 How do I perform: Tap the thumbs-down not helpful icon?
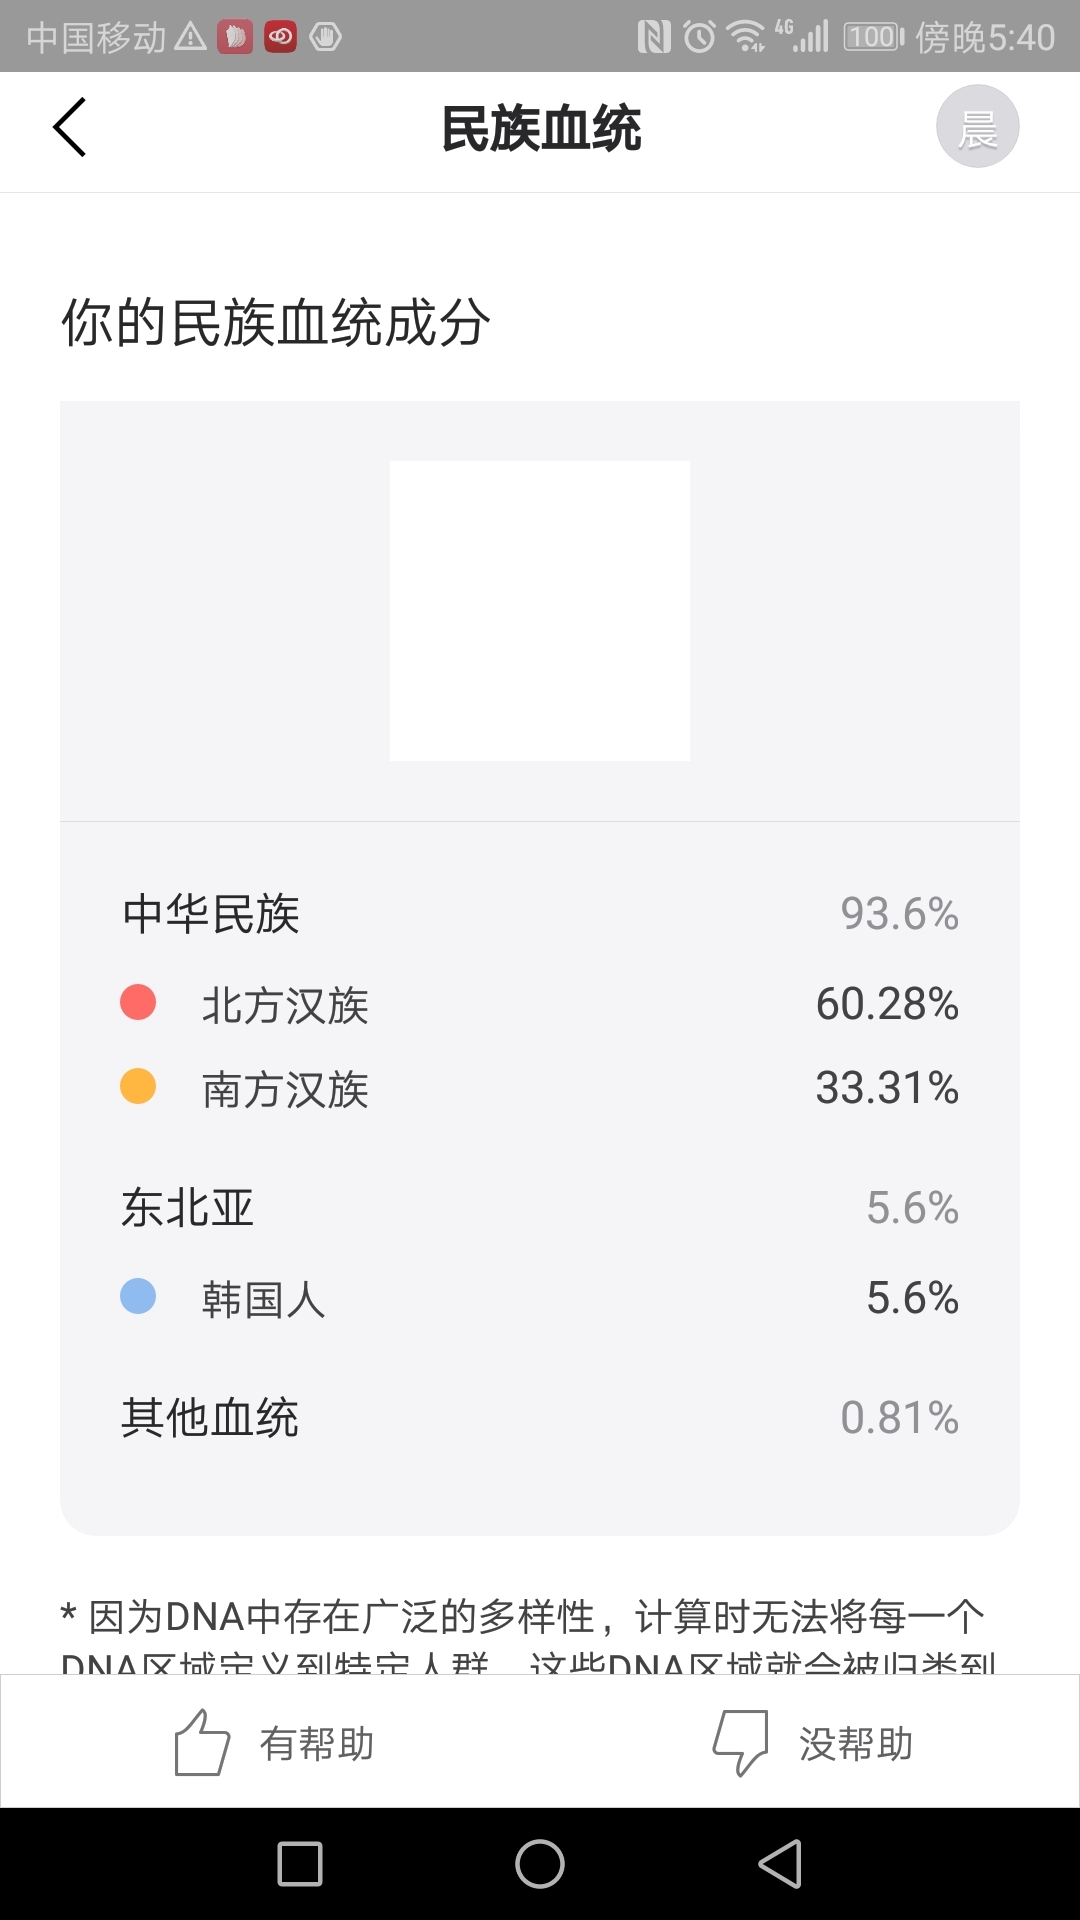coord(740,1742)
